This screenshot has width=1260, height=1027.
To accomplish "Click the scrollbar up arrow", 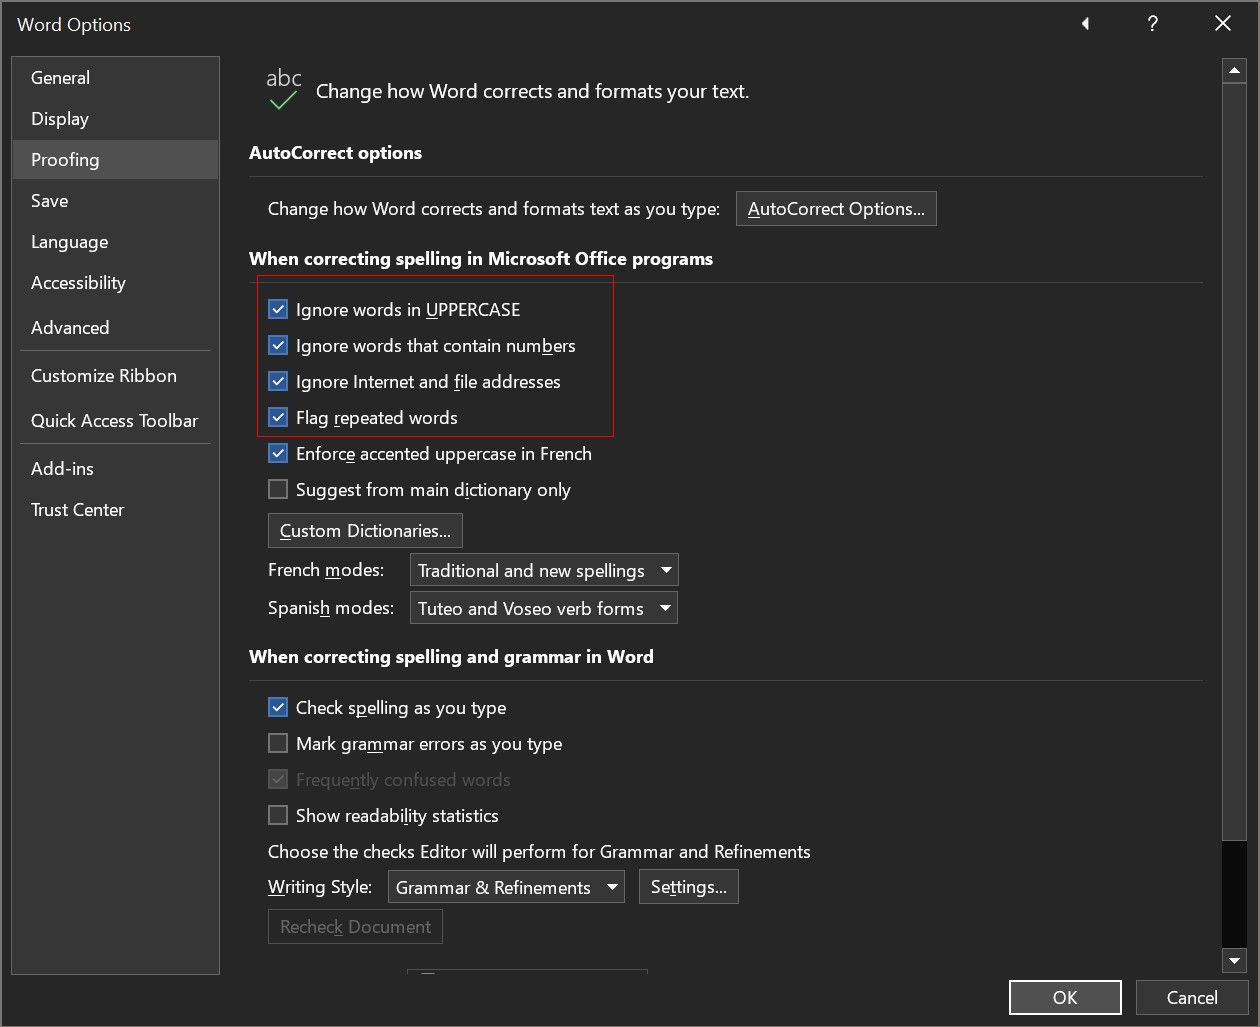I will click(x=1233, y=71).
